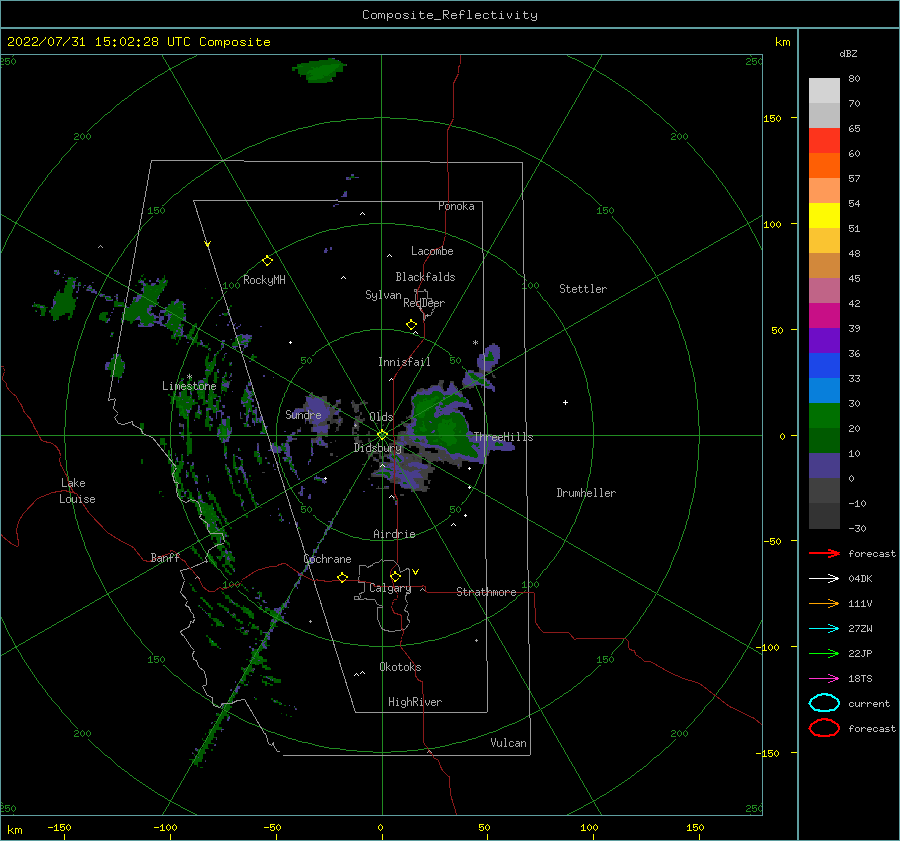Screen dimensions: 900x841
Task: Click asterisk marker above Limestone label
Action: coord(189,377)
